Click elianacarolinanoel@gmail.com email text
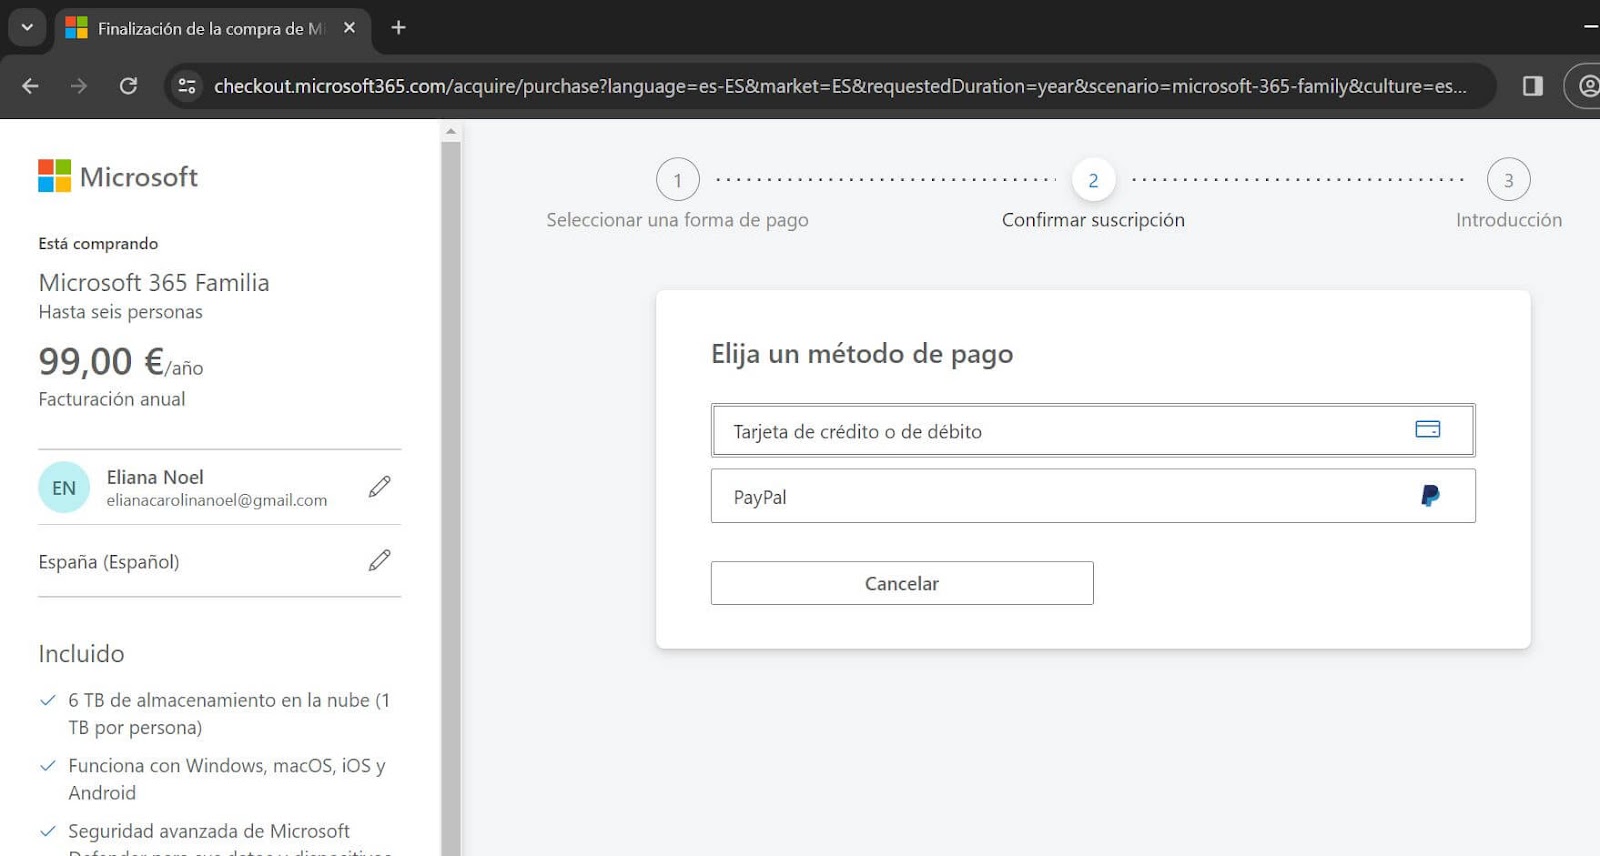 (x=217, y=500)
